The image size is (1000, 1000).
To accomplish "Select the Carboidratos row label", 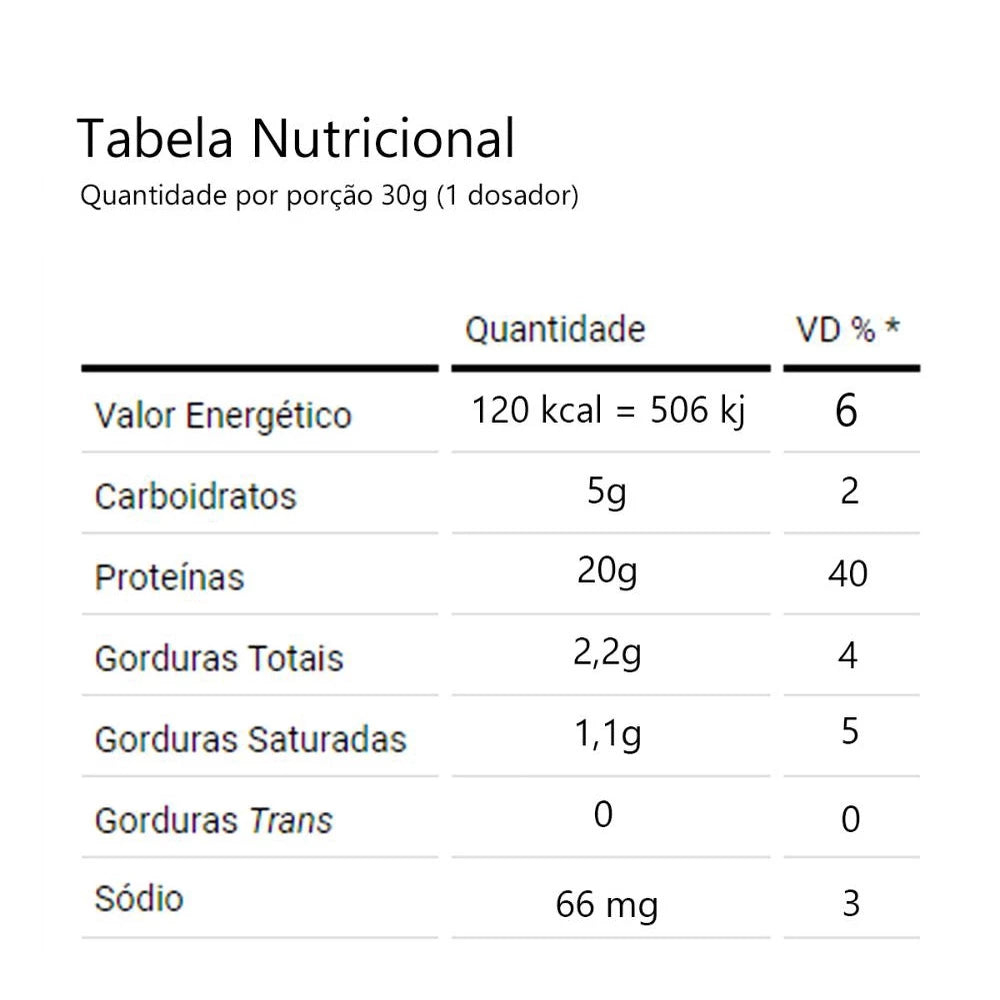I will (x=196, y=497).
